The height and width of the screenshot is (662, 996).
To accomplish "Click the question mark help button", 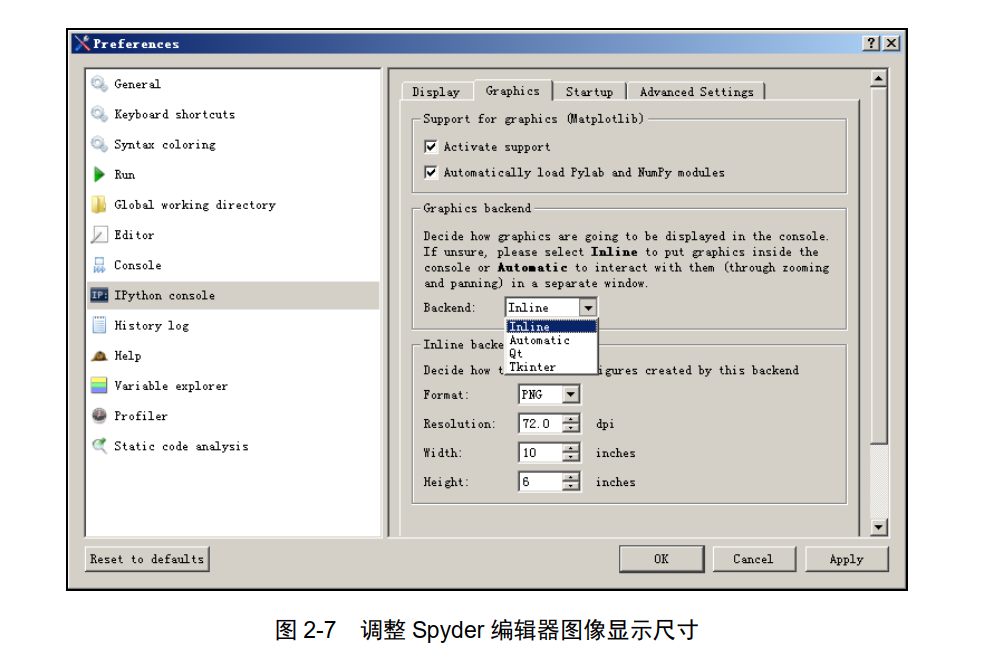I will [x=871, y=43].
